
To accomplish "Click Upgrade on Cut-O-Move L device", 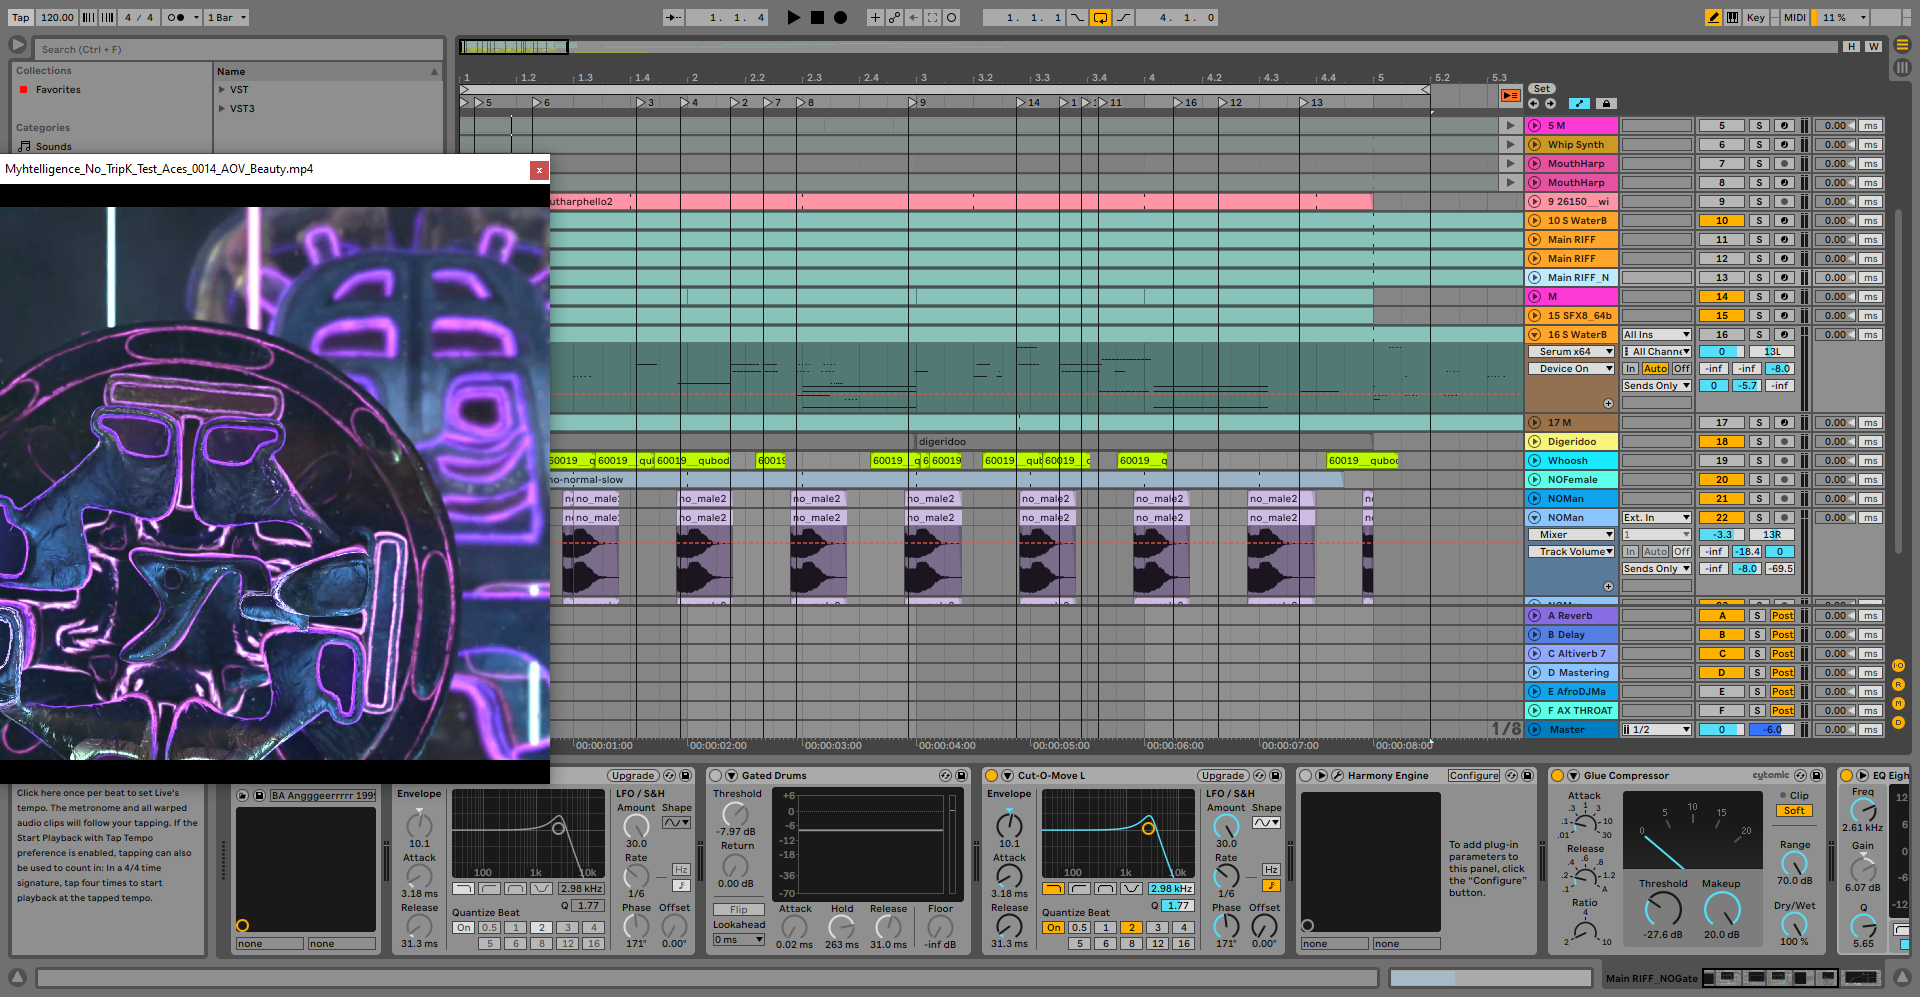I will click(1223, 776).
